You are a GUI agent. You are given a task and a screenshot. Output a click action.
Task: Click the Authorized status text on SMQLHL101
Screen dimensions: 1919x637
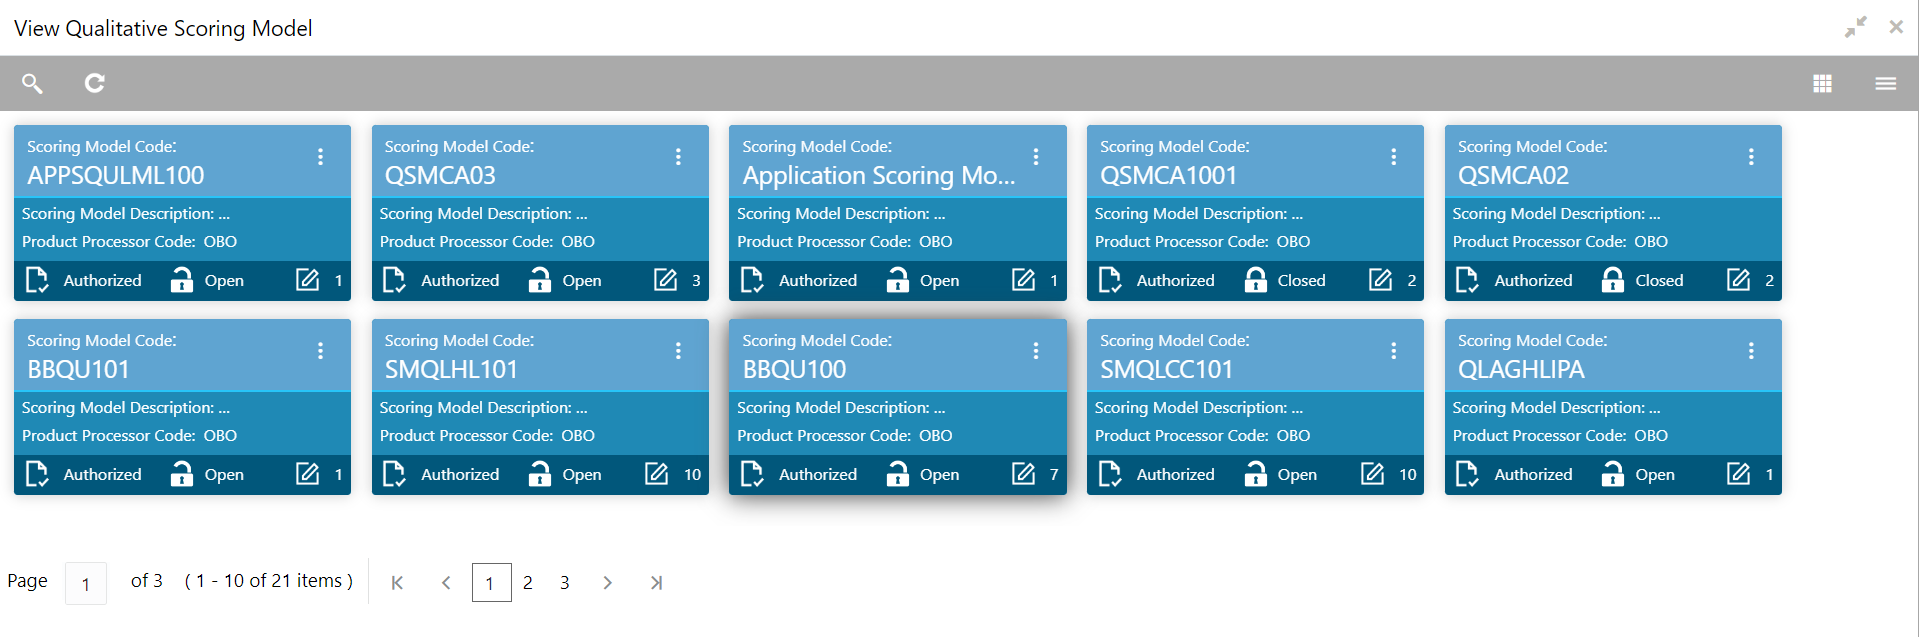(460, 475)
